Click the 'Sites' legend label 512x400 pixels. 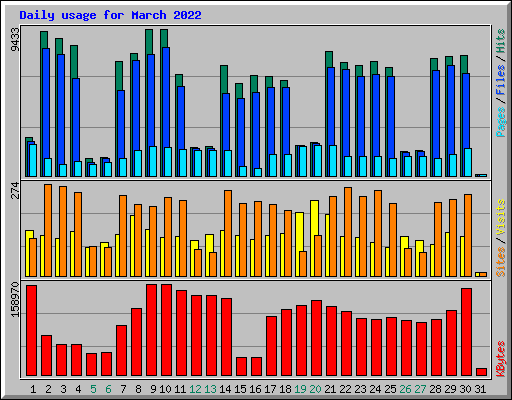(x=500, y=262)
